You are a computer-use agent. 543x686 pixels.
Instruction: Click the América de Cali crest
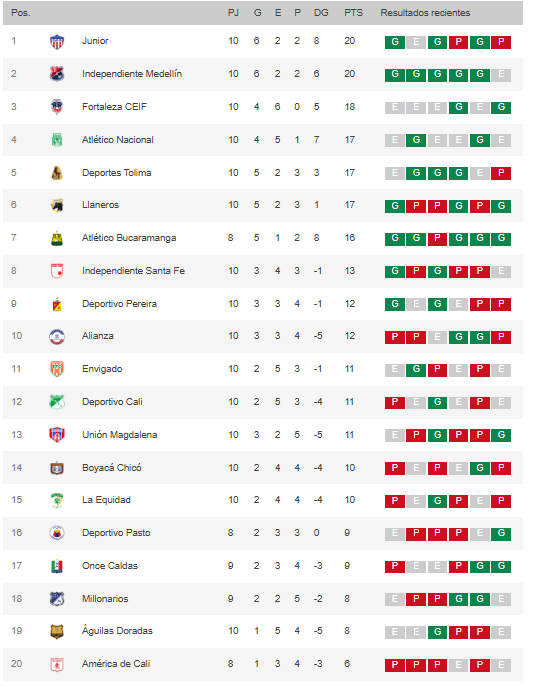point(57,665)
